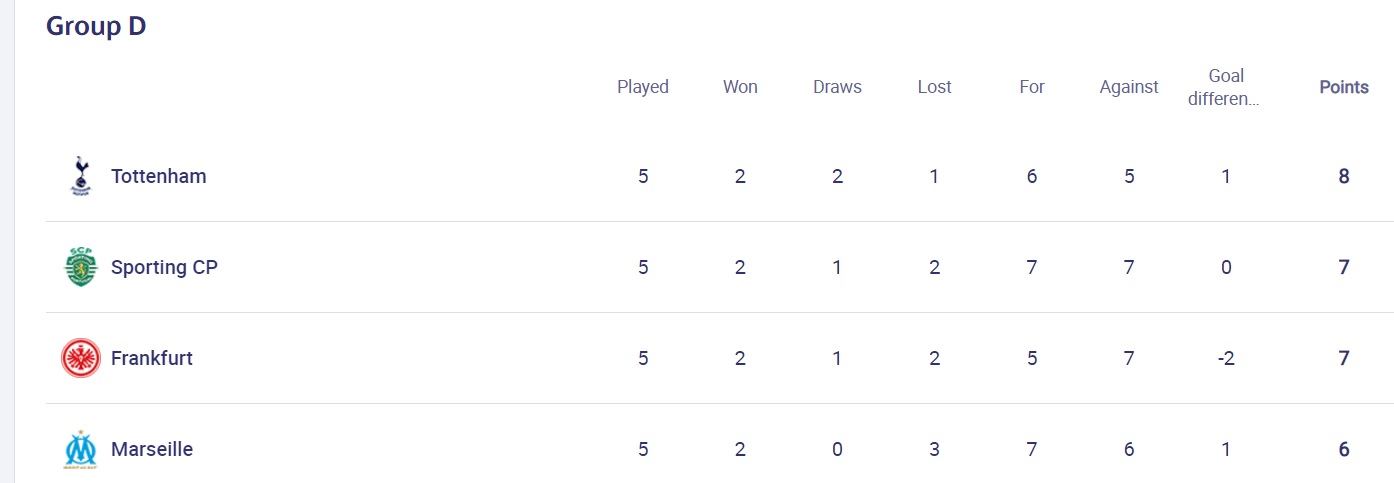Screen dimensions: 1394x483
Task: Click Frankfurt's goal difference of -2
Action: 1226,358
